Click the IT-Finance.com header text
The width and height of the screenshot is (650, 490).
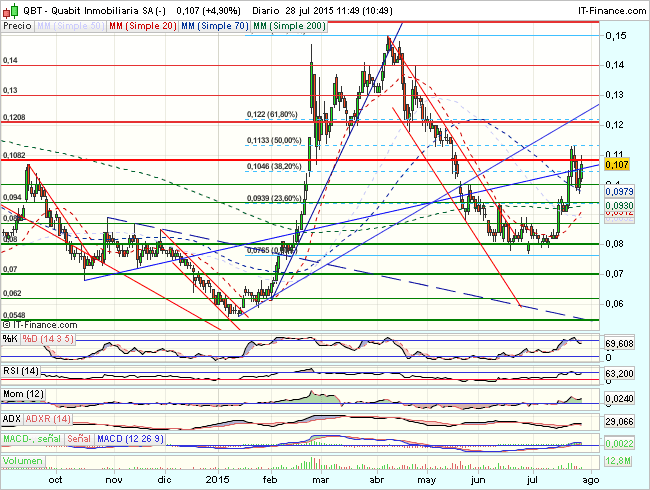point(612,11)
